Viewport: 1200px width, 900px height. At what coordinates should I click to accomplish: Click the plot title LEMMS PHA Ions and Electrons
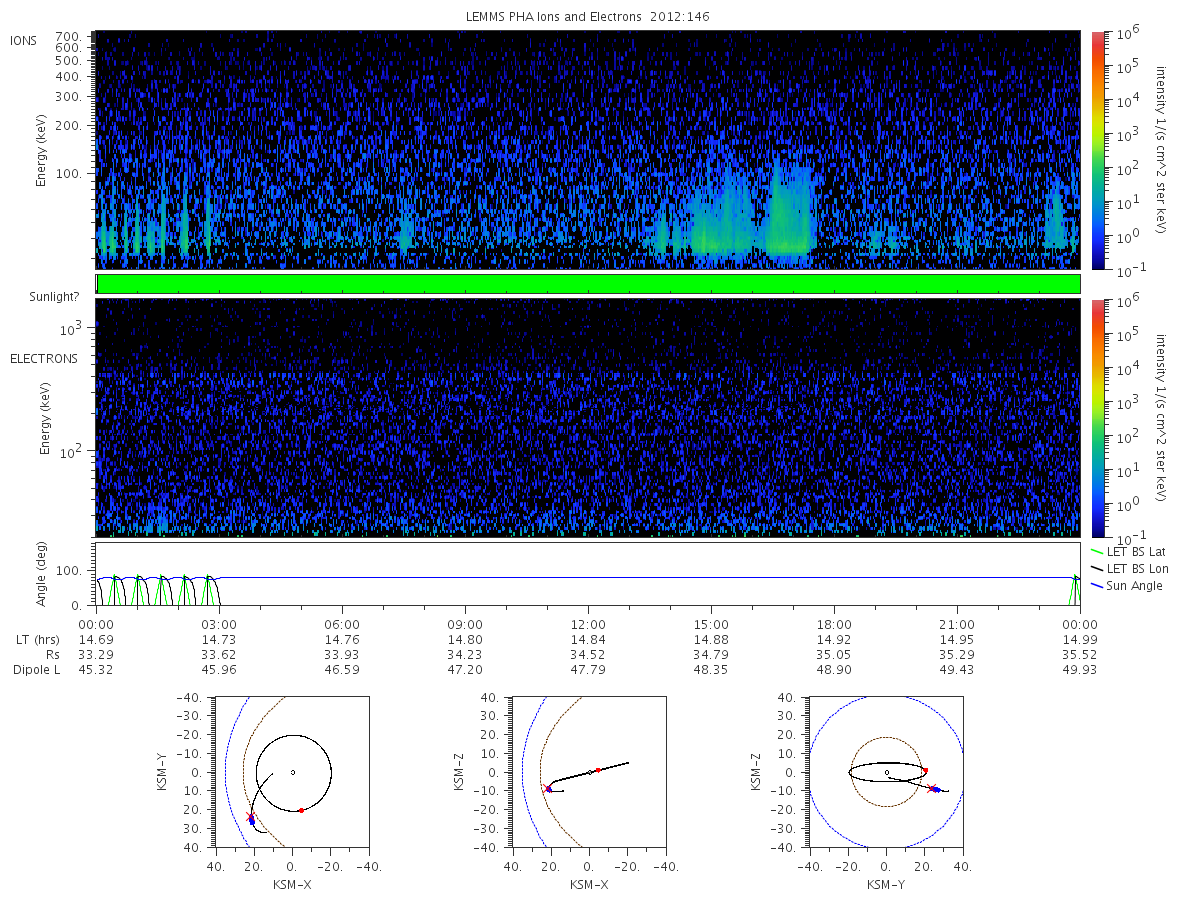pos(555,17)
